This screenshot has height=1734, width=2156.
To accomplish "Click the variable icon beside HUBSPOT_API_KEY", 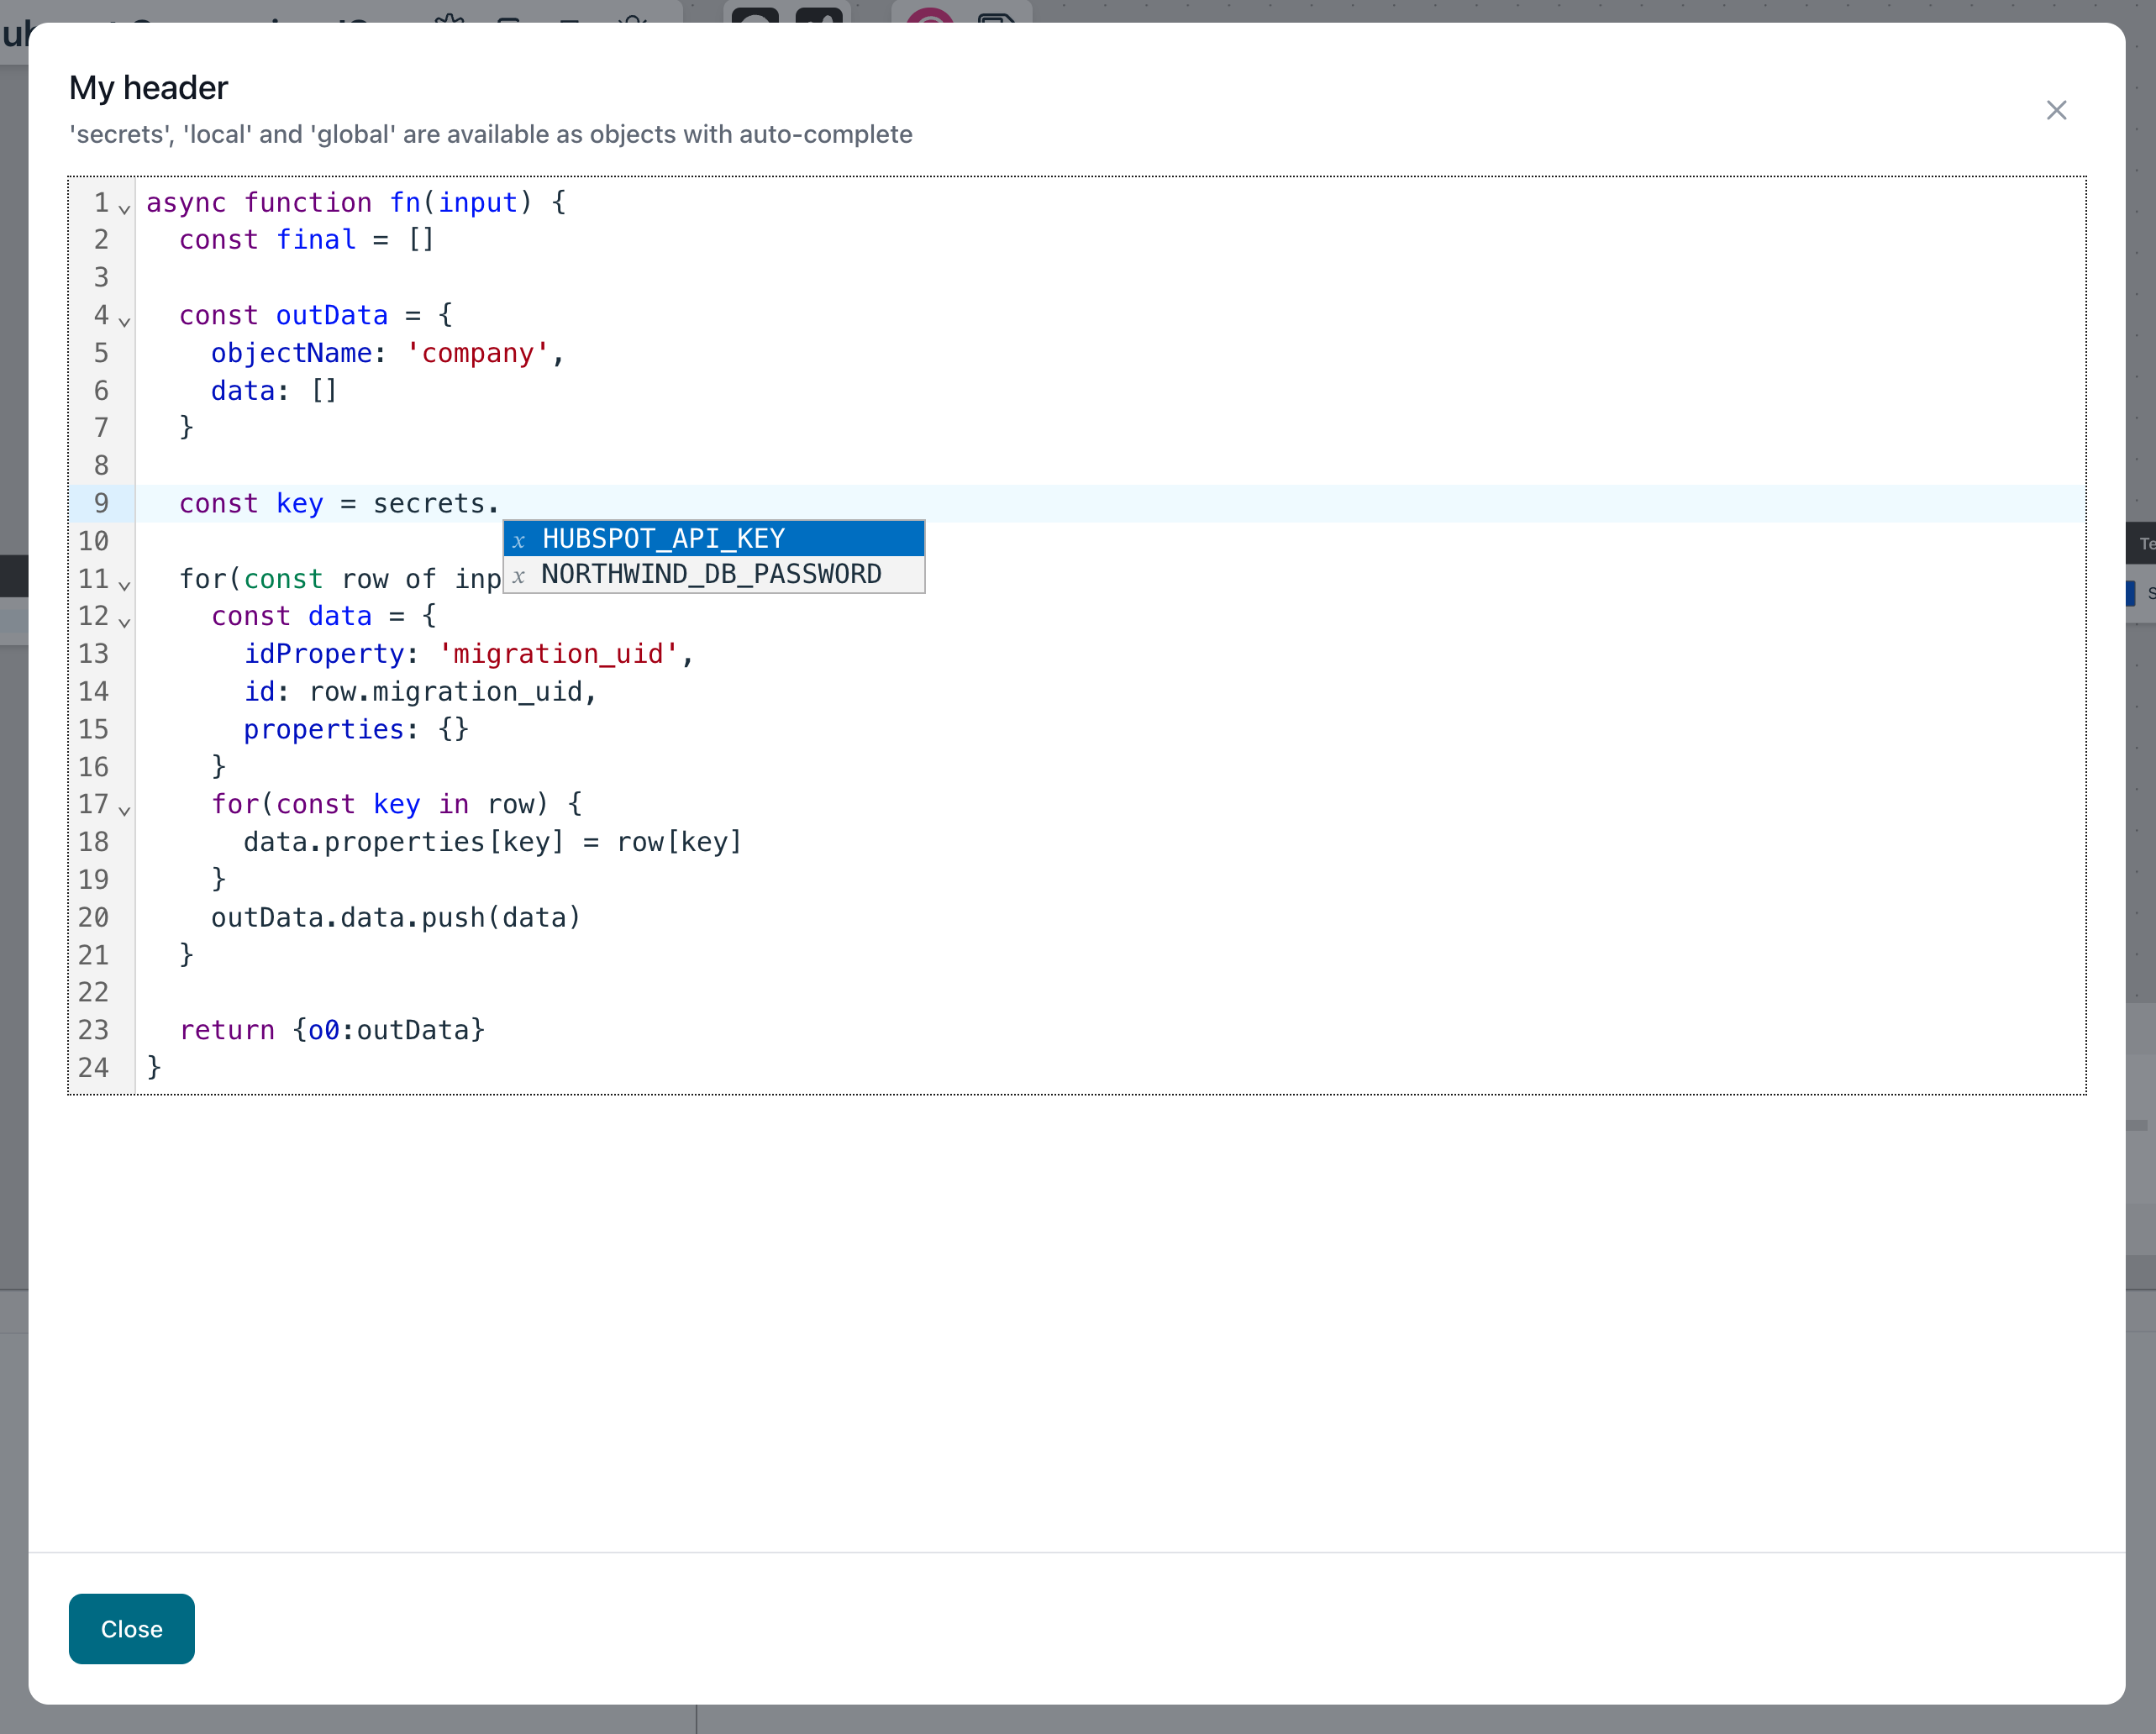I will pyautogui.click(x=519, y=540).
